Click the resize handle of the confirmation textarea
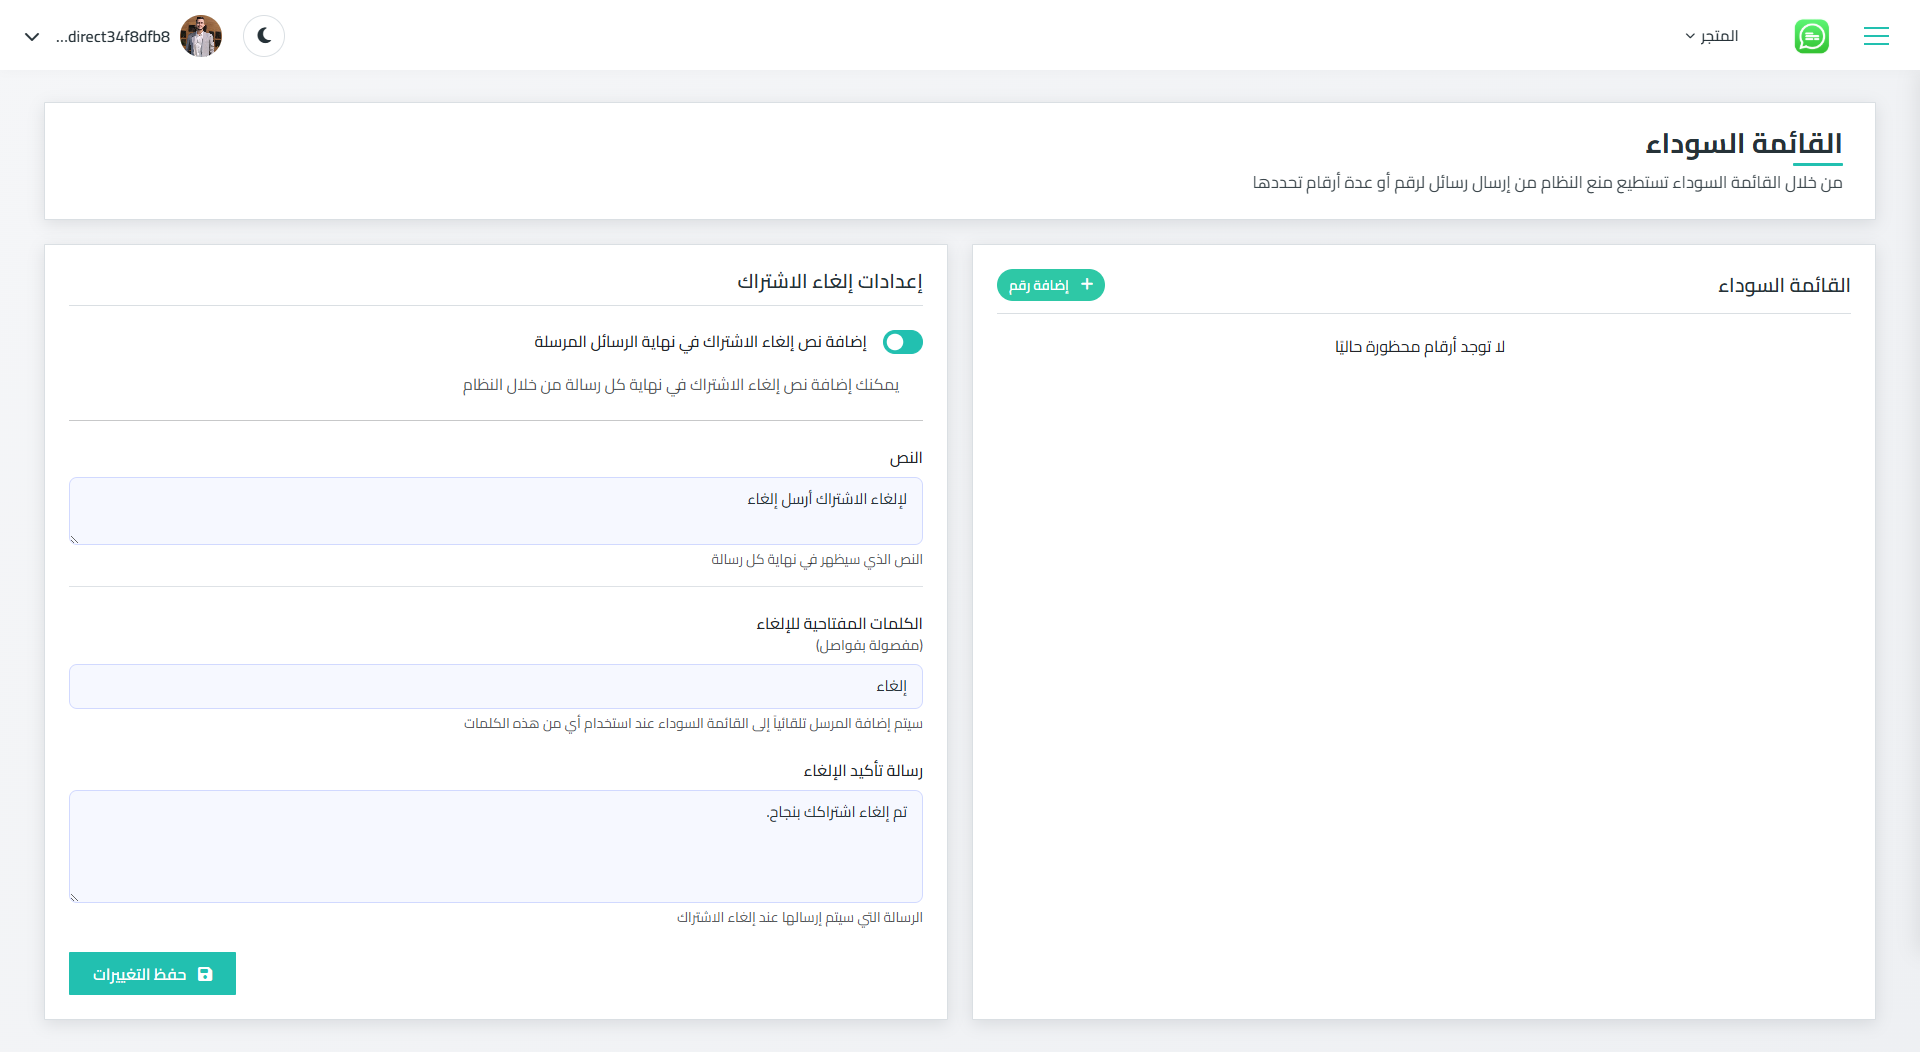Viewport: 1920px width, 1052px height. 74,897
